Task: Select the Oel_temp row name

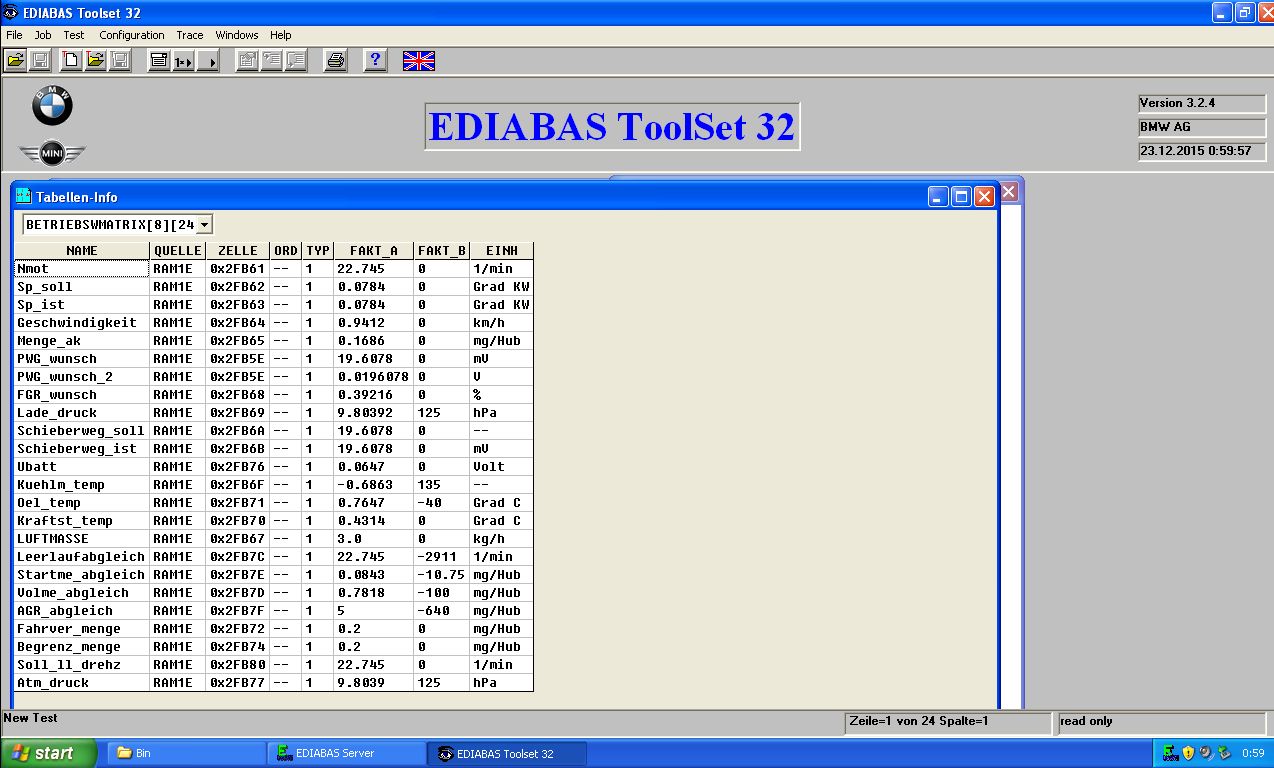Action: (x=82, y=503)
